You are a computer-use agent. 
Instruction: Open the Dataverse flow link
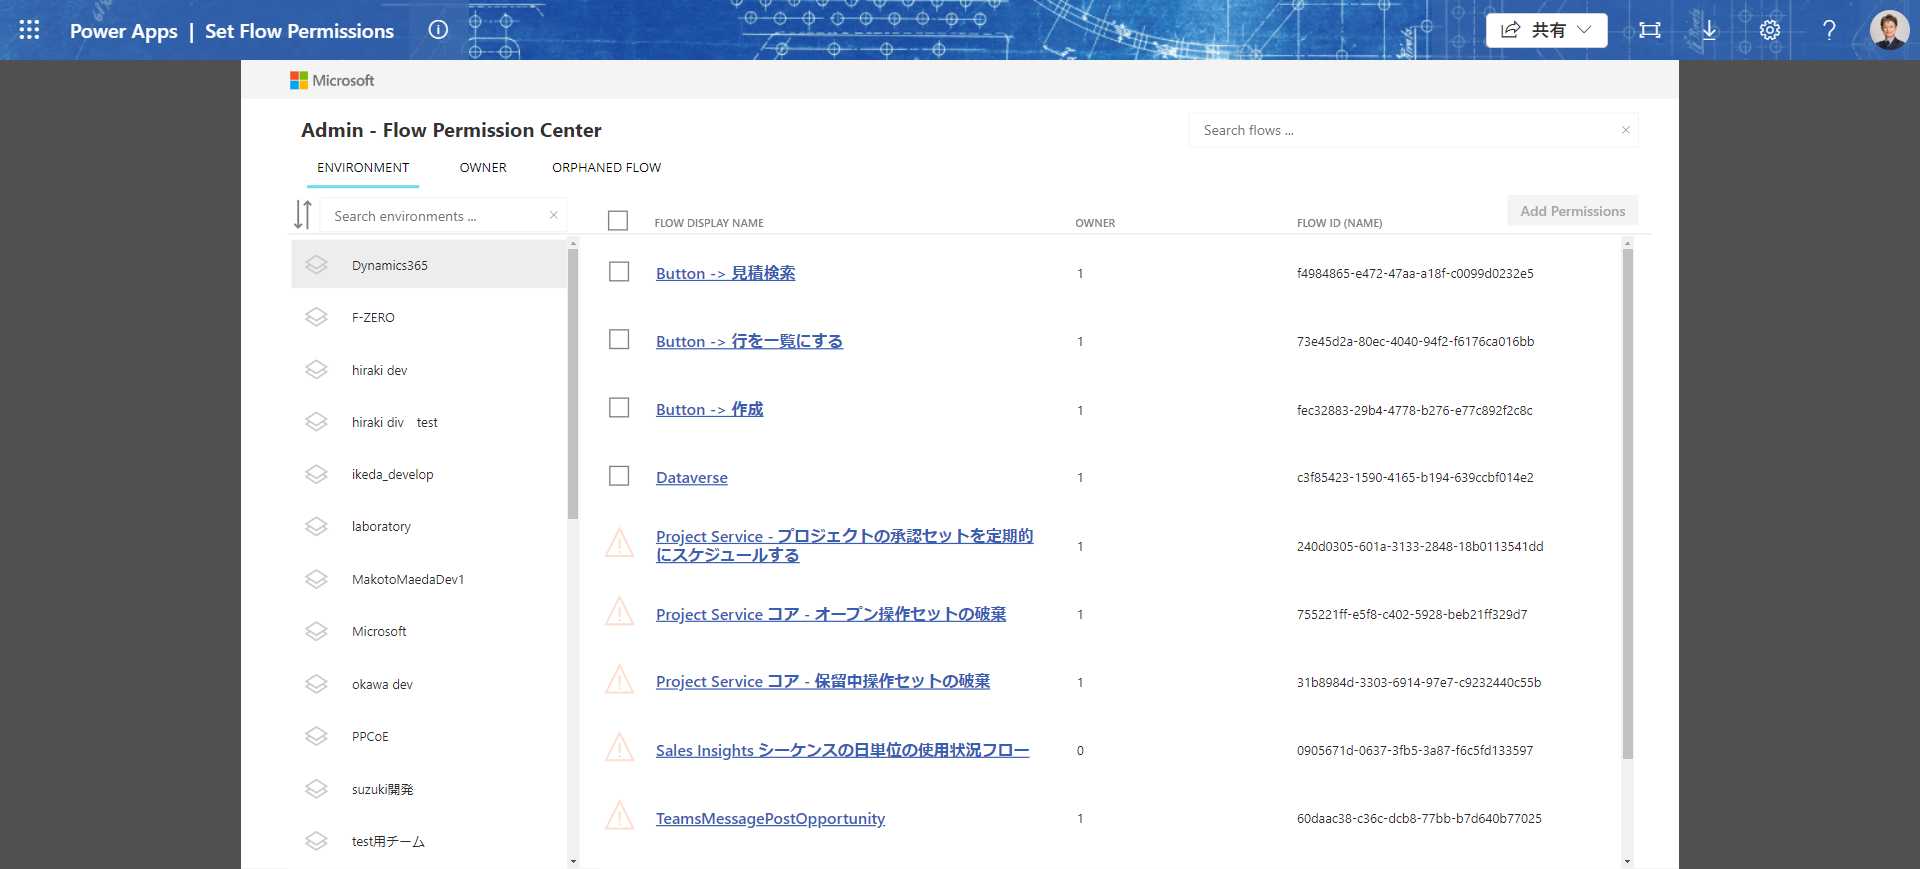point(692,478)
